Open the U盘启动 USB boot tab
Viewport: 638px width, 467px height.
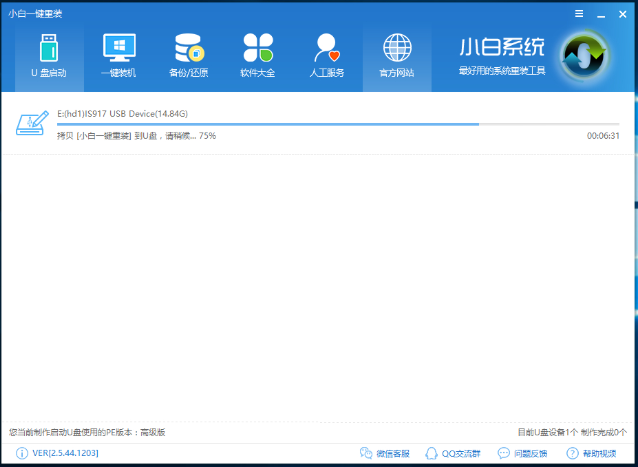tap(49, 56)
